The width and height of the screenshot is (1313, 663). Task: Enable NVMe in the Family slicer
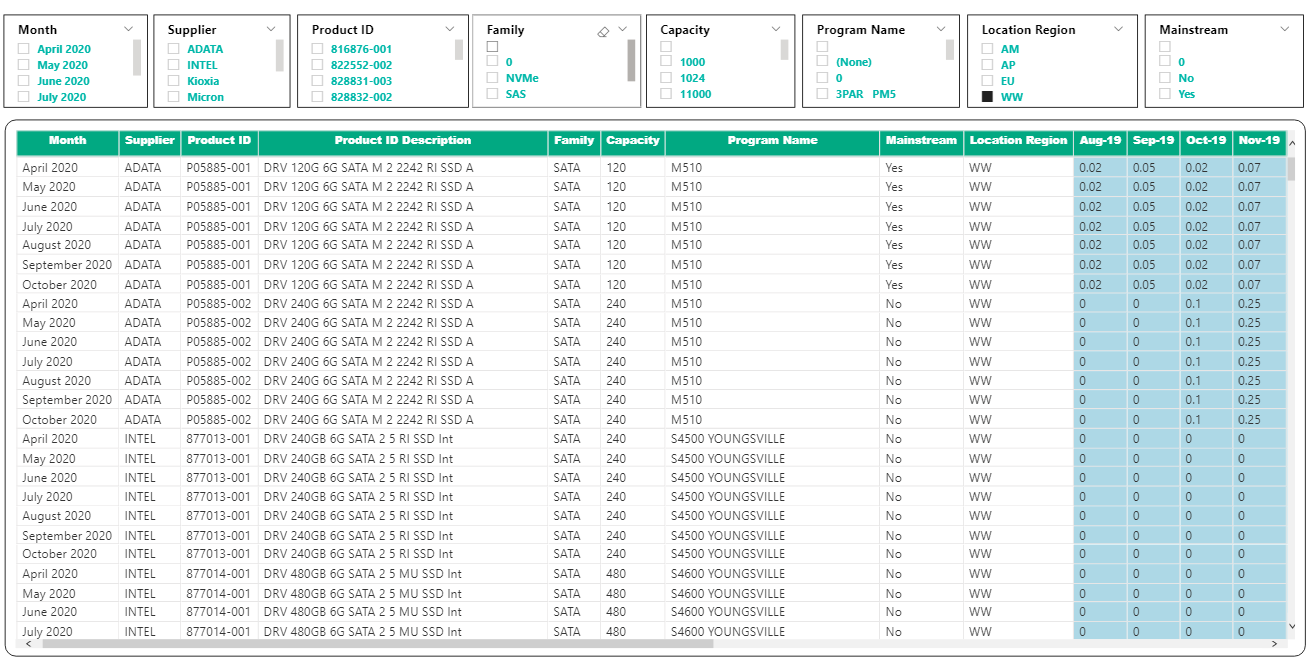point(492,78)
